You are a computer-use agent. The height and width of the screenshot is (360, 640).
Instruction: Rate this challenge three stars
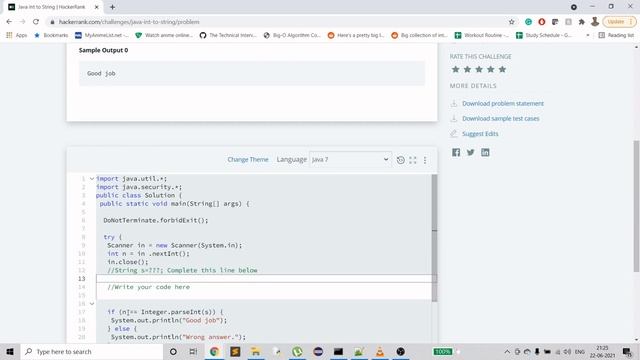(479, 69)
